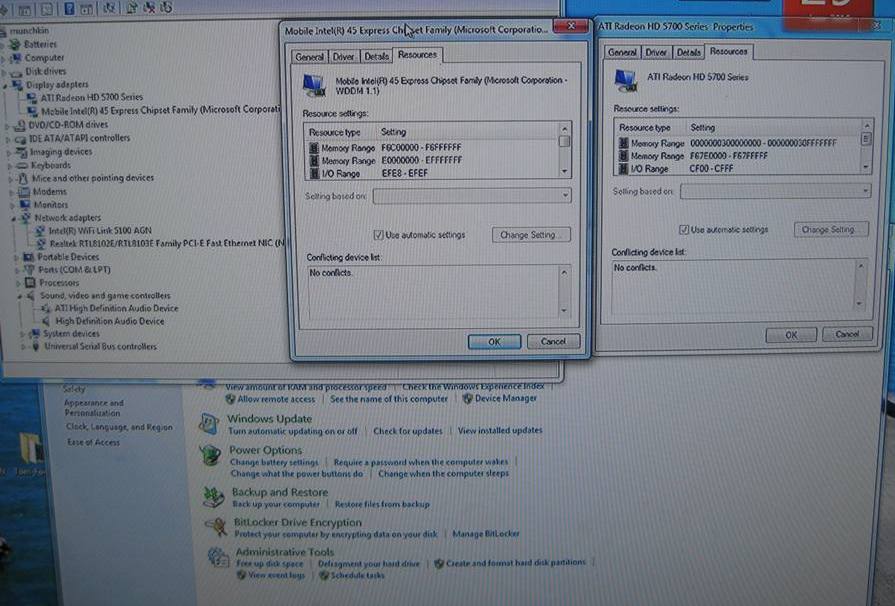Click Cancel in ATI Radeon Properties

tap(848, 334)
